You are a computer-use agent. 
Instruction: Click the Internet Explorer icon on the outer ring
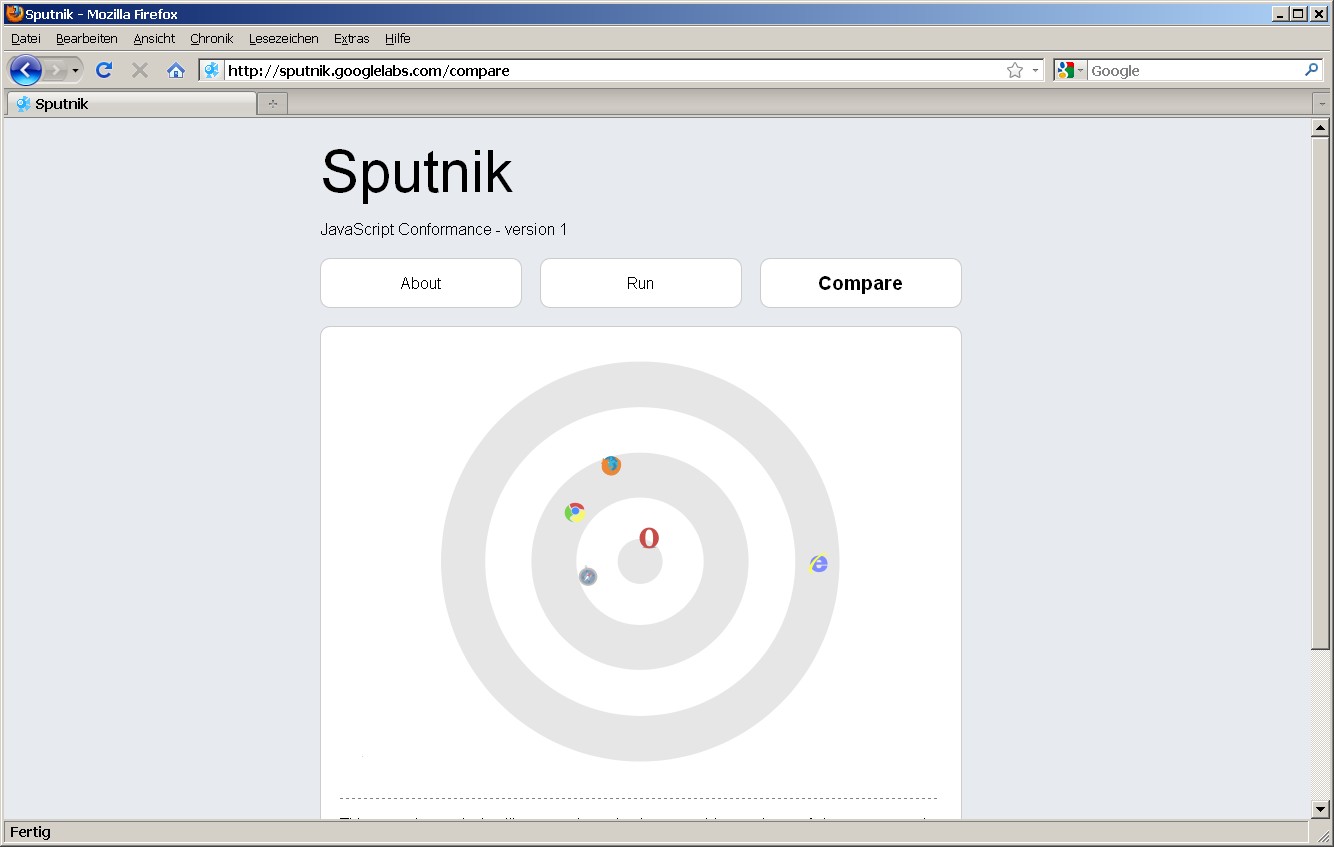click(x=818, y=564)
